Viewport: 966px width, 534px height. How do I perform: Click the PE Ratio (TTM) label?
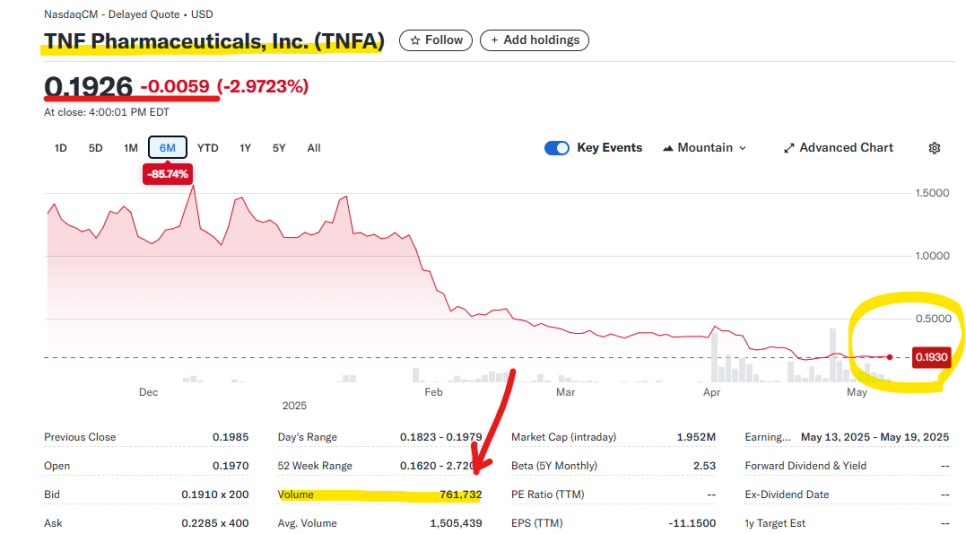[548, 494]
